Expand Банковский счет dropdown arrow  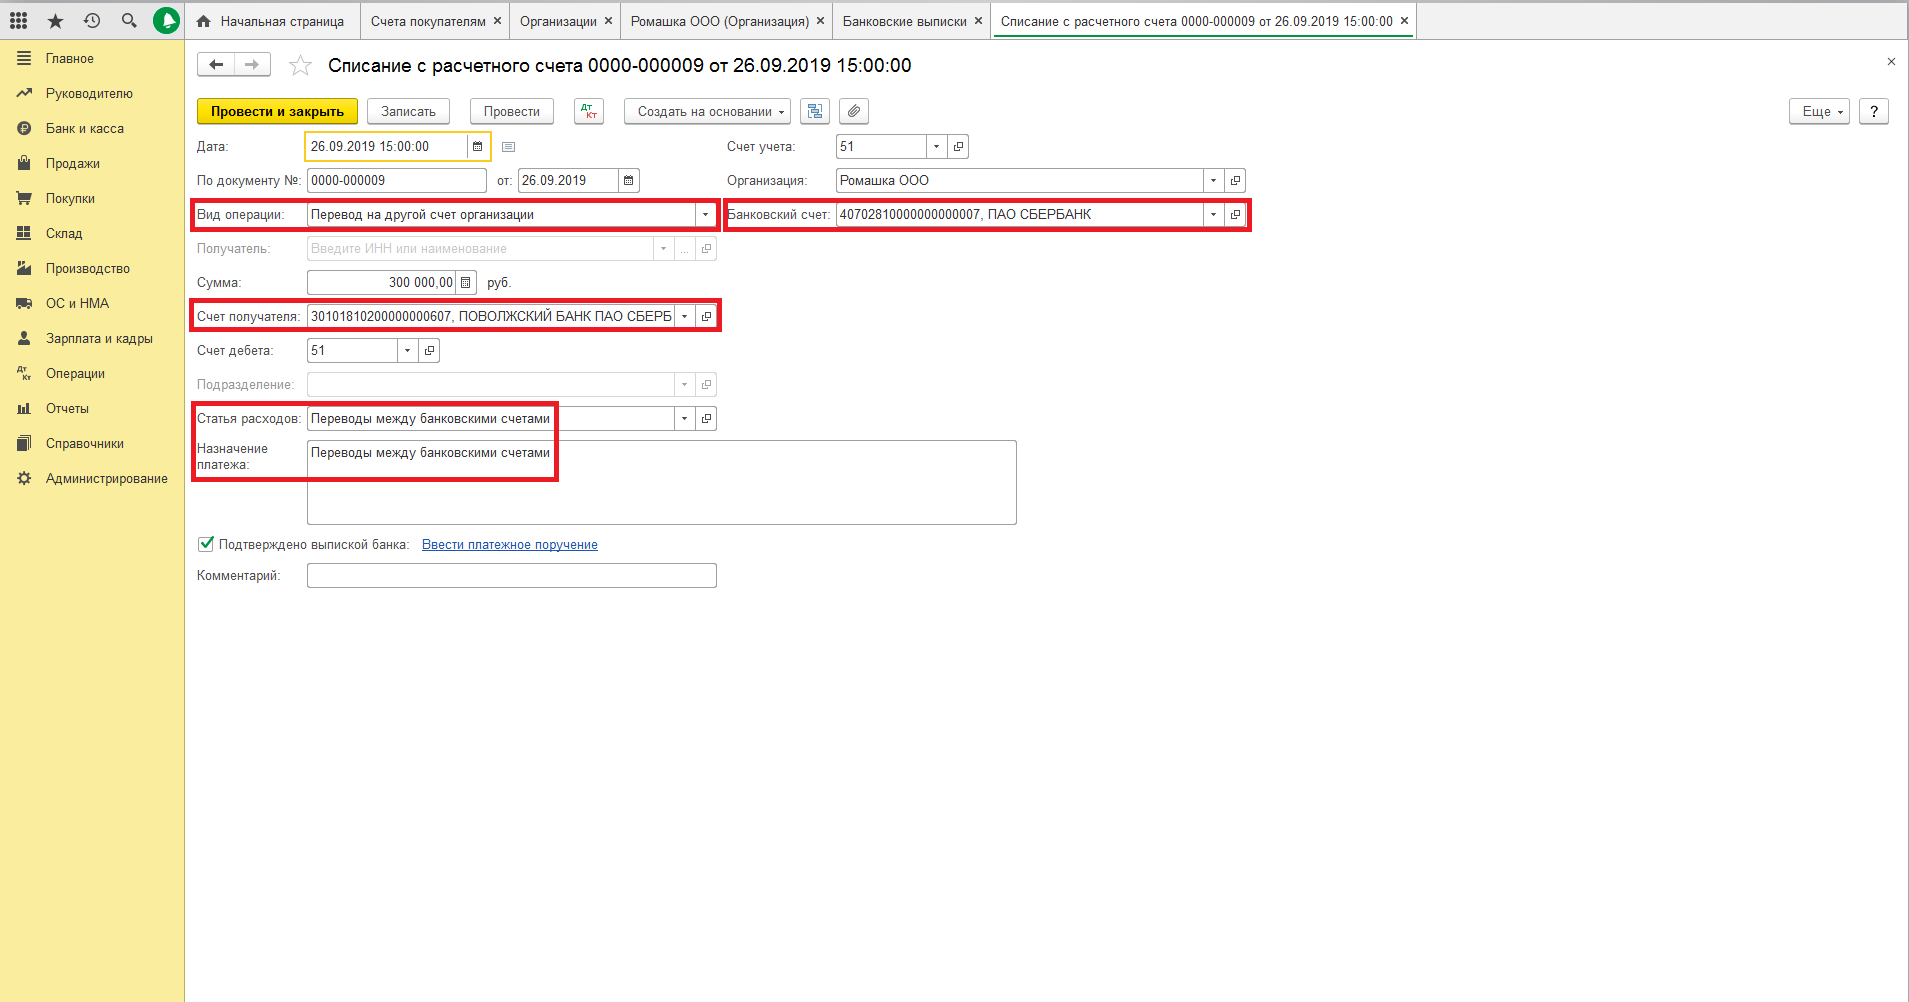point(1213,214)
